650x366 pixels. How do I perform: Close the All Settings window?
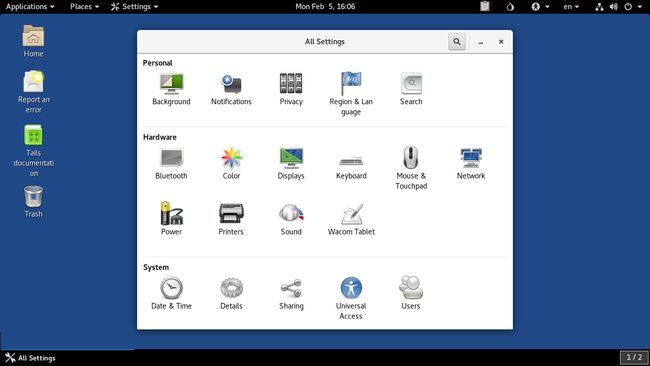tap(501, 41)
